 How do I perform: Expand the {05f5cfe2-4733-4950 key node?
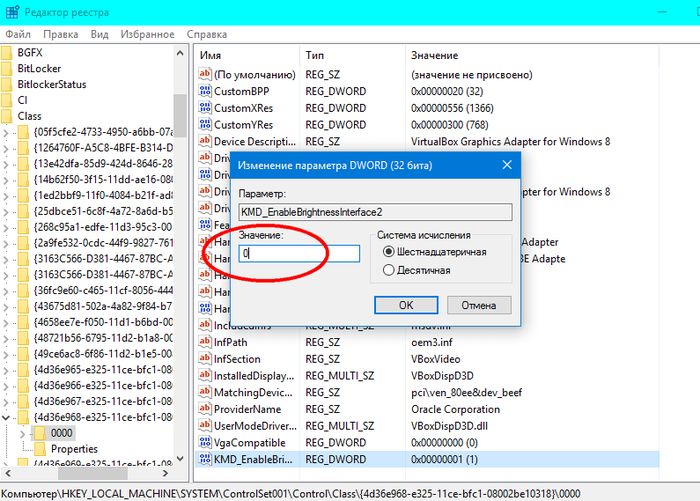pyautogui.click(x=8, y=131)
